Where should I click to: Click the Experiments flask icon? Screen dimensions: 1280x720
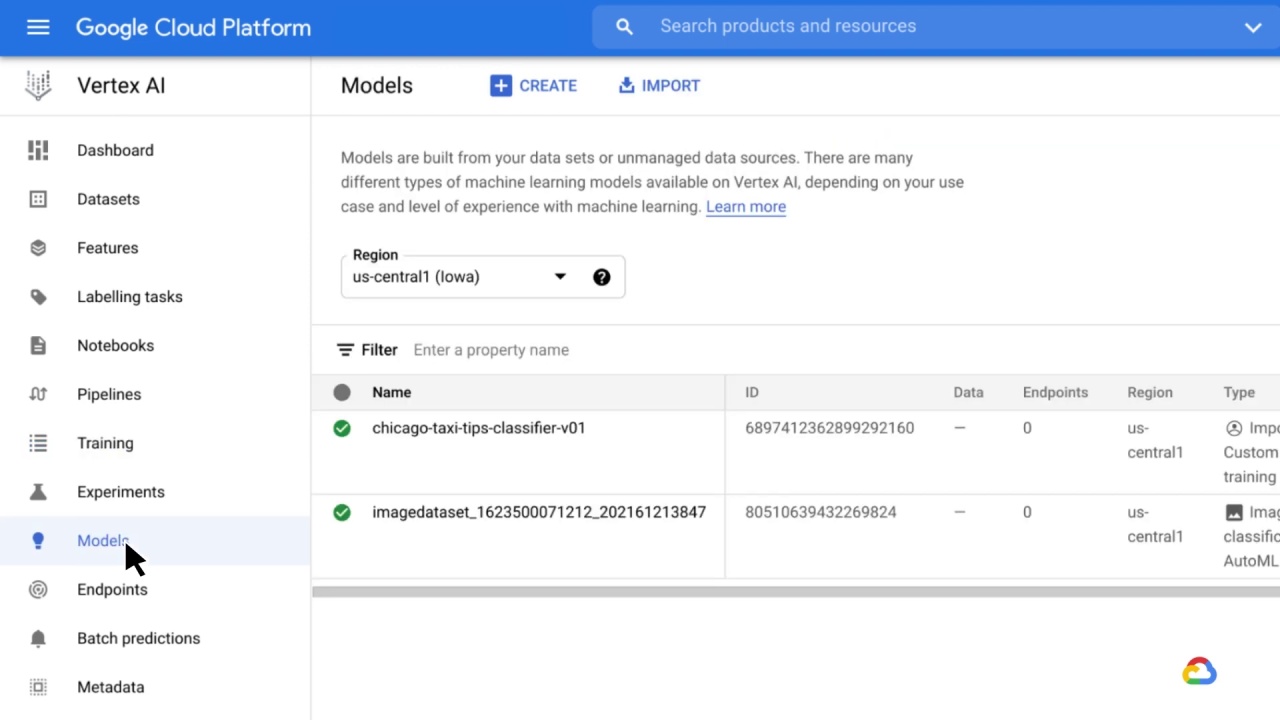pyautogui.click(x=38, y=492)
